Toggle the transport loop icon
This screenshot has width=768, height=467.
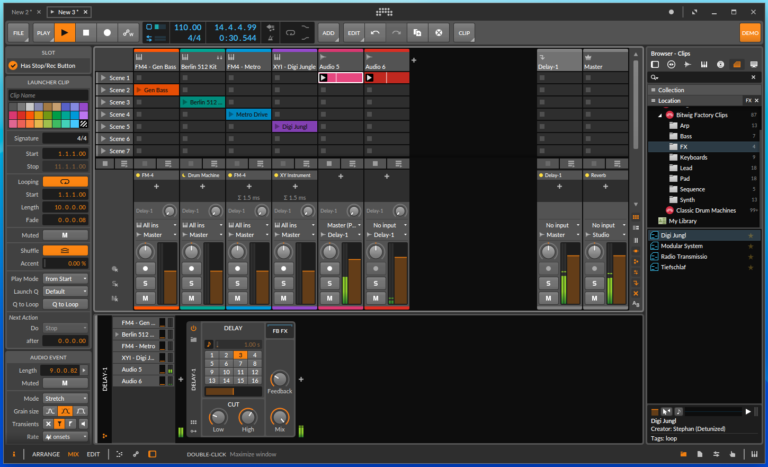click(290, 33)
